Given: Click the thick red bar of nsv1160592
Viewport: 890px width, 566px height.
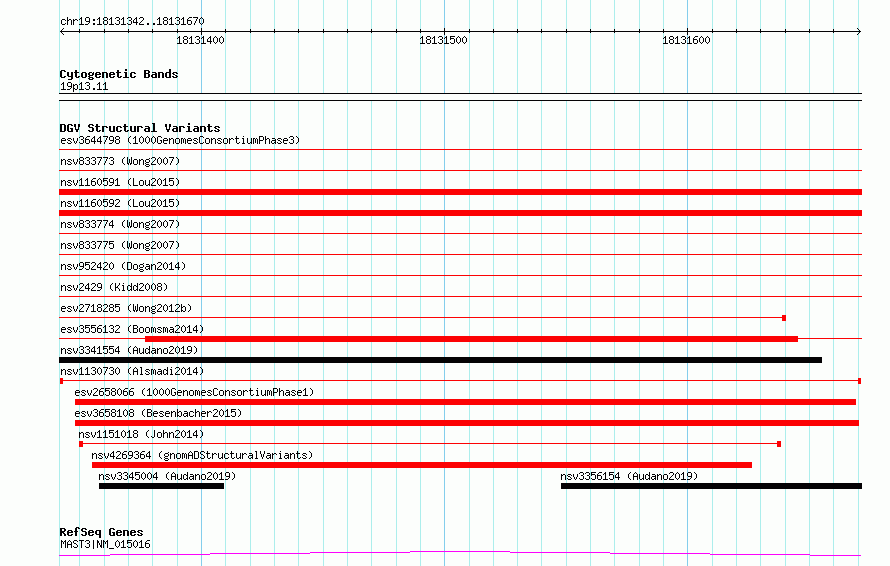Looking at the screenshot, I should pos(460,213).
